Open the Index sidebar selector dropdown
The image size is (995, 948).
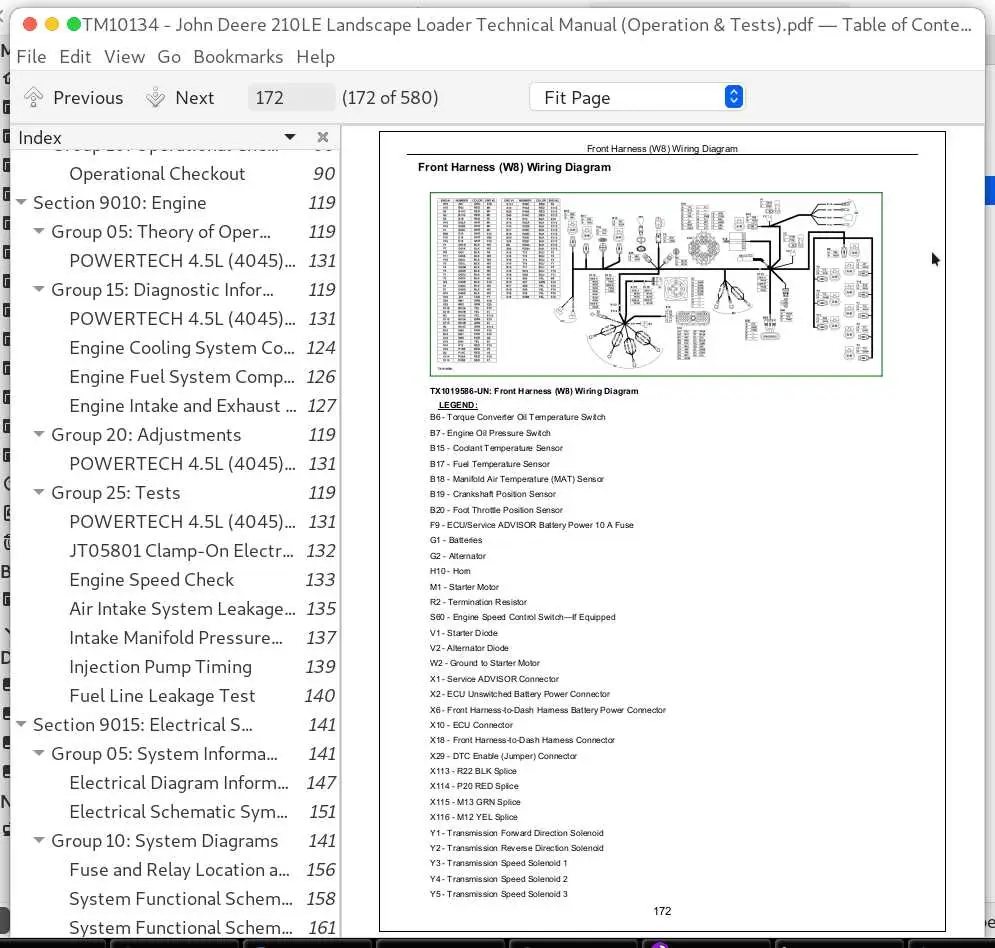point(290,137)
